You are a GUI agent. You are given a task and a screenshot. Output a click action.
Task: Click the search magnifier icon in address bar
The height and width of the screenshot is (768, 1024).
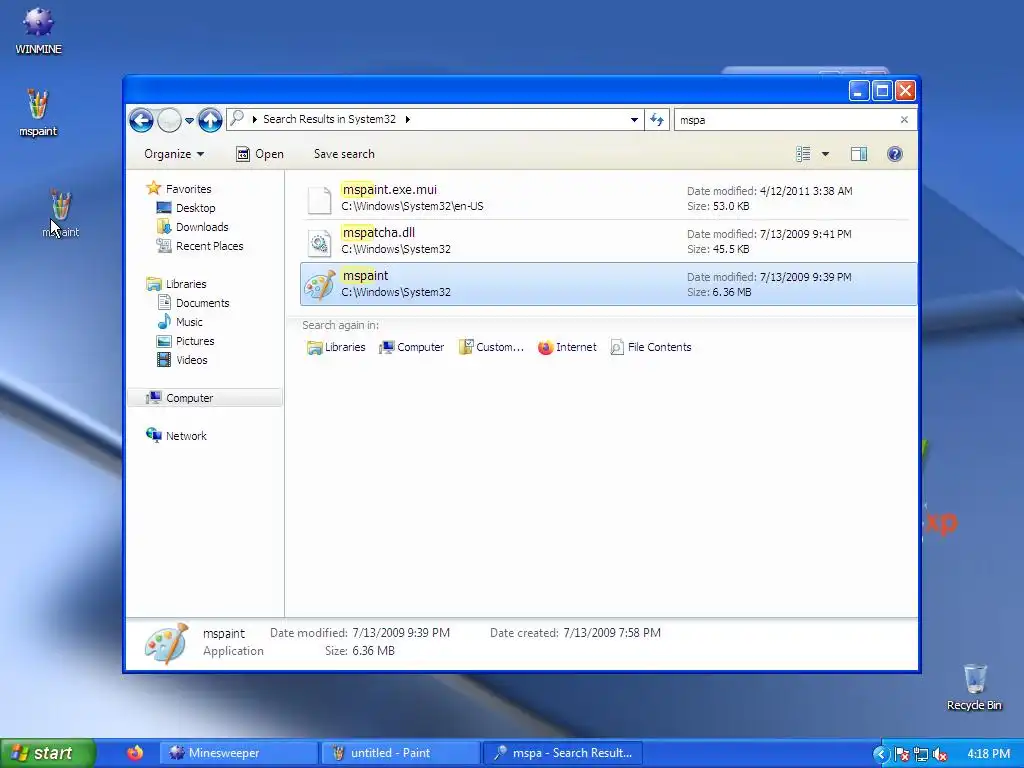[x=237, y=118]
